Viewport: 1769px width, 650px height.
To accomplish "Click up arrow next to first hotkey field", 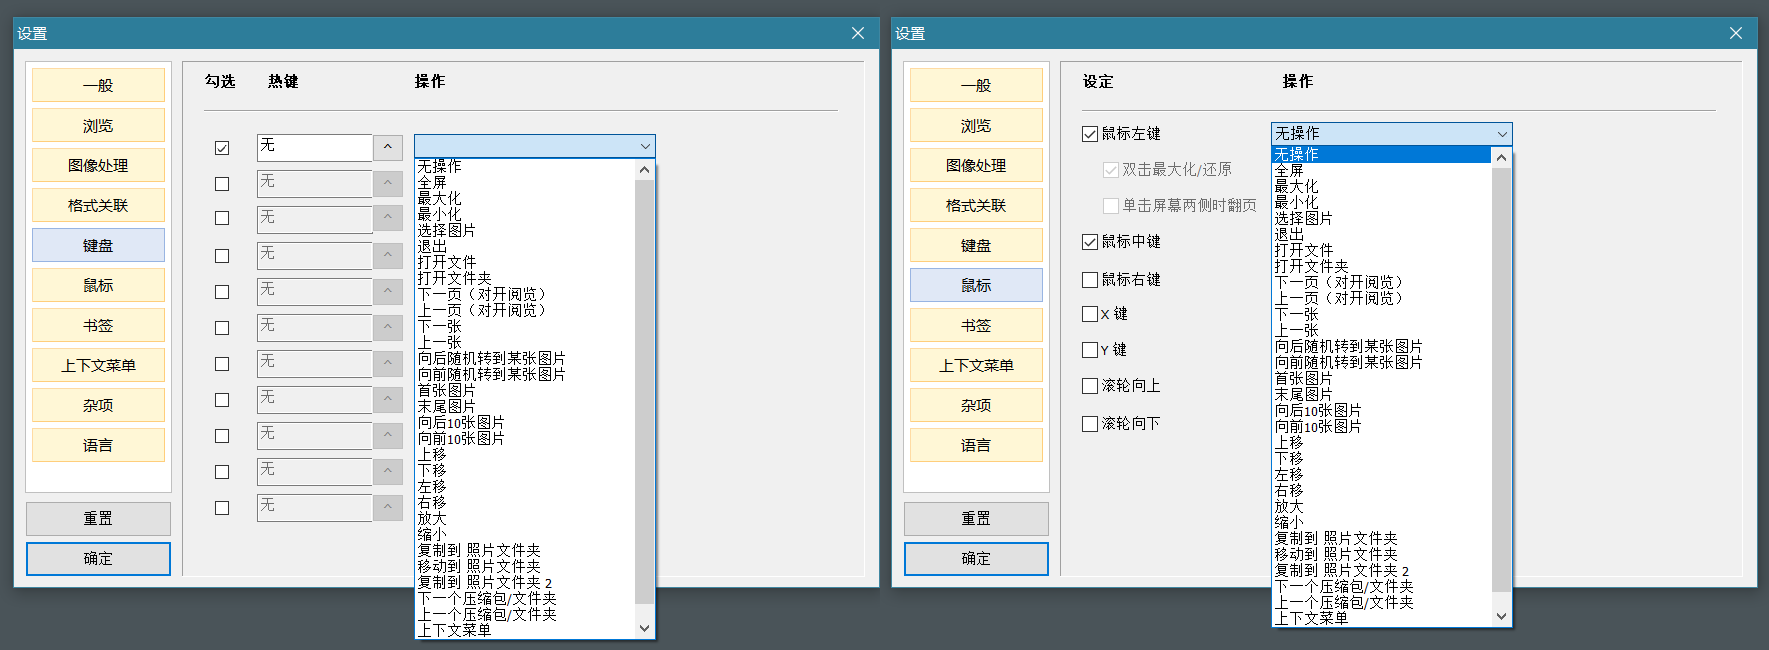I will pos(388,148).
